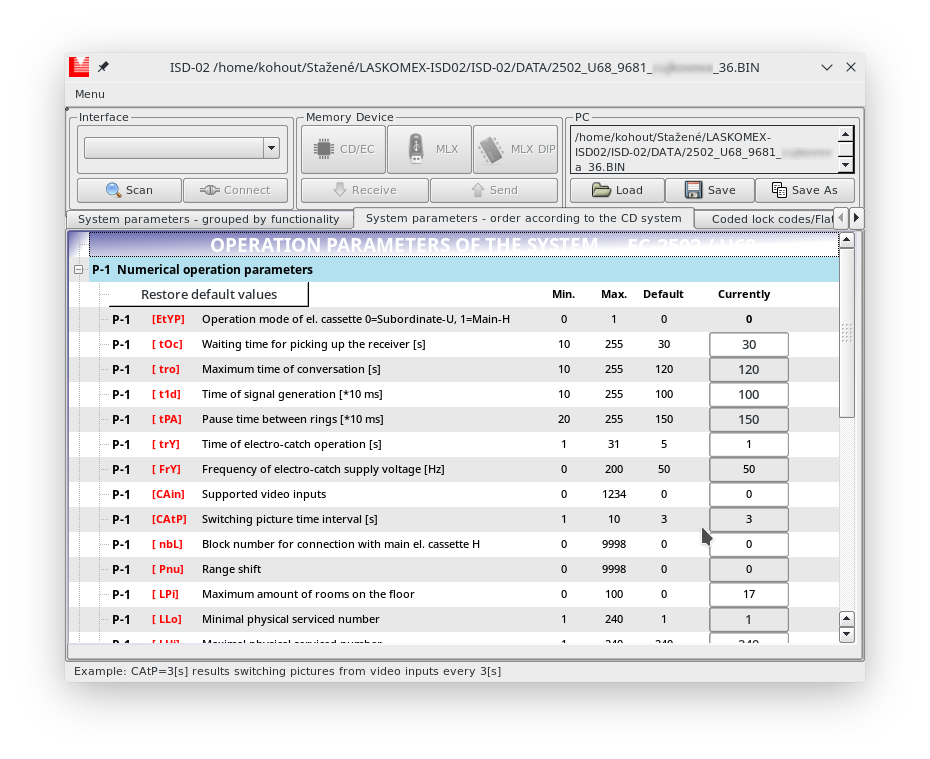Click the tabs left-arrow scroll button
930x759 pixels.
pos(840,218)
